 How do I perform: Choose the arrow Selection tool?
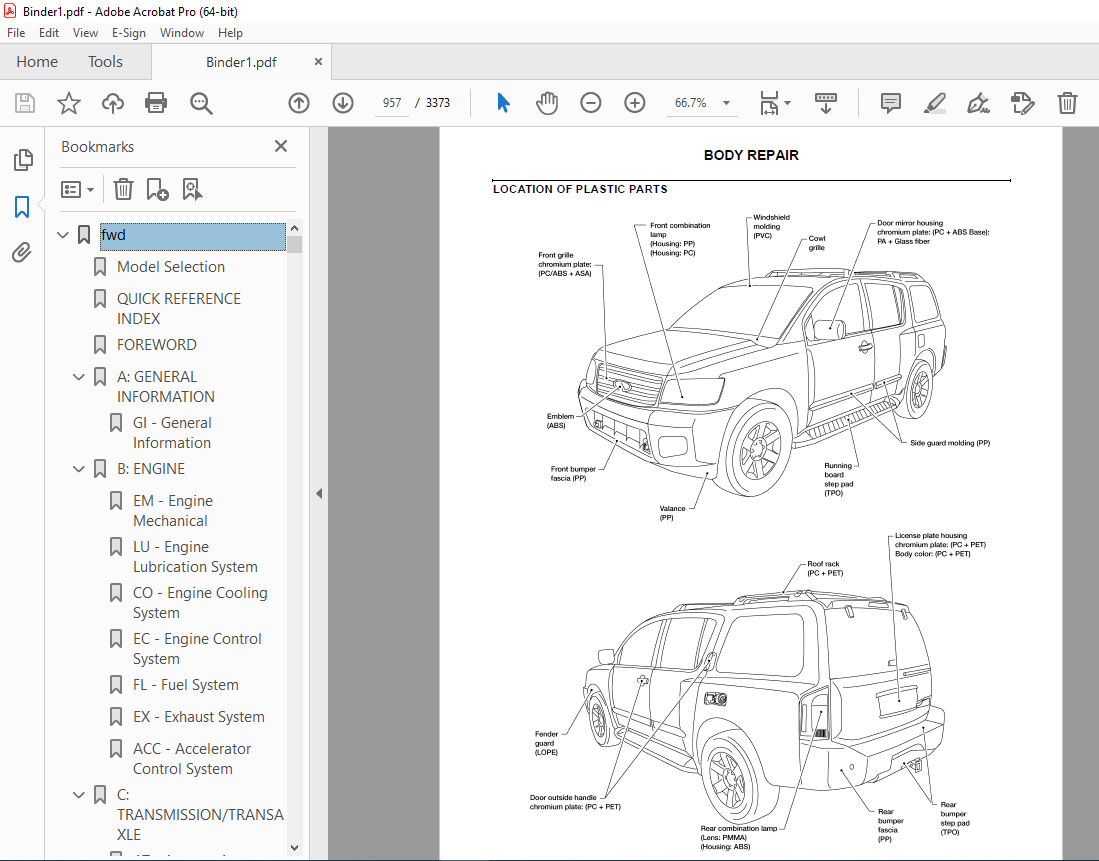pos(503,103)
